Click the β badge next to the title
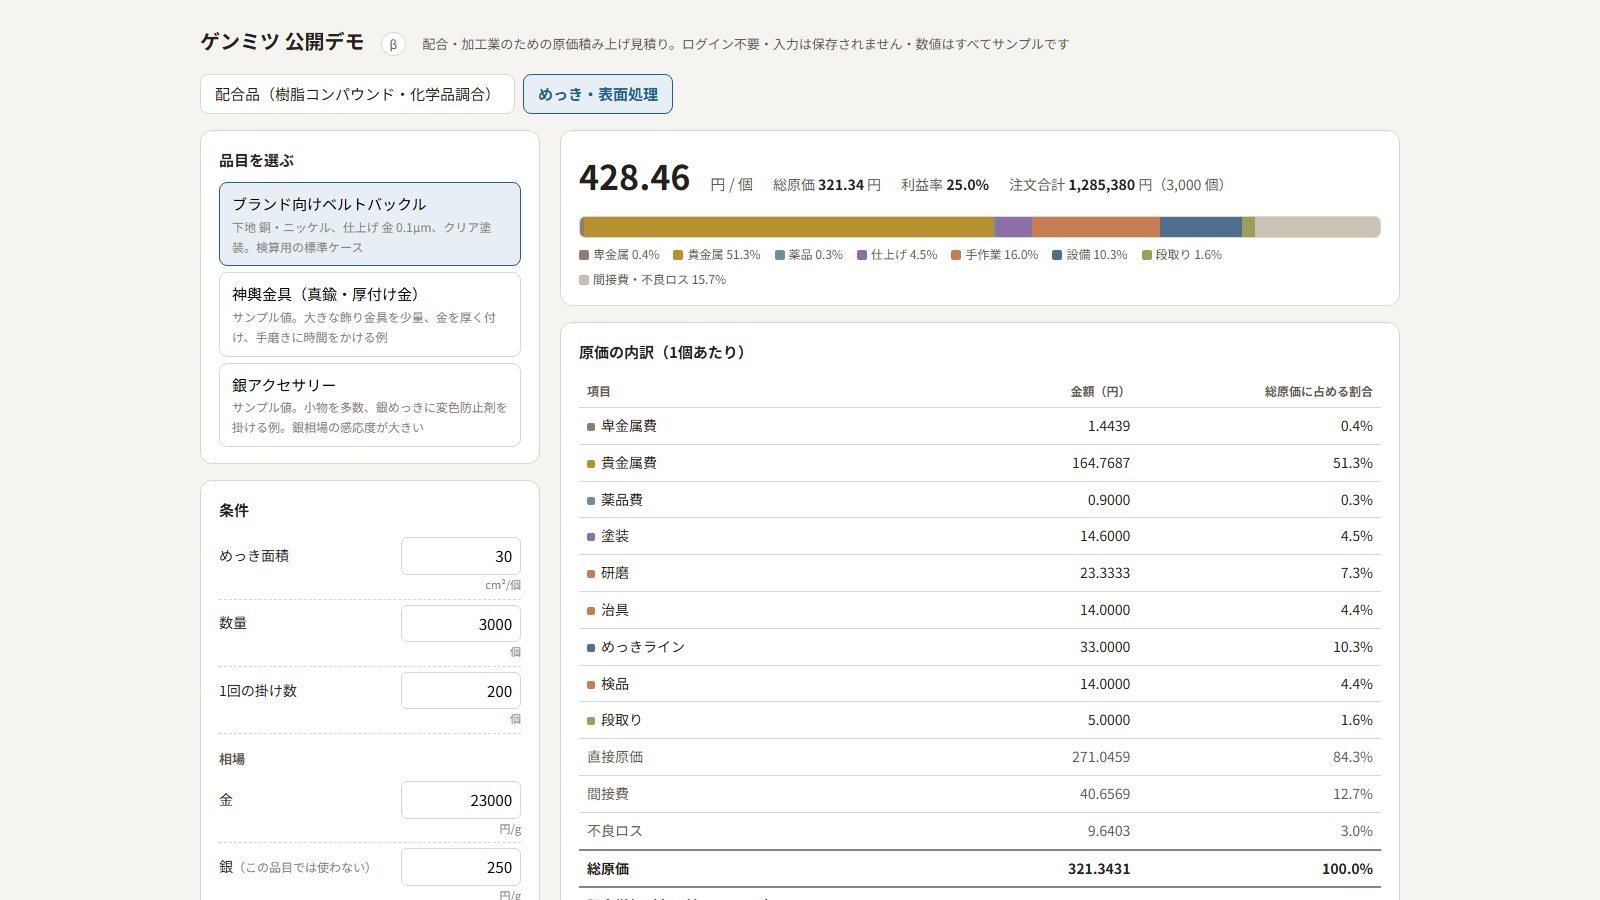Image resolution: width=1600 pixels, height=900 pixels. click(x=393, y=44)
